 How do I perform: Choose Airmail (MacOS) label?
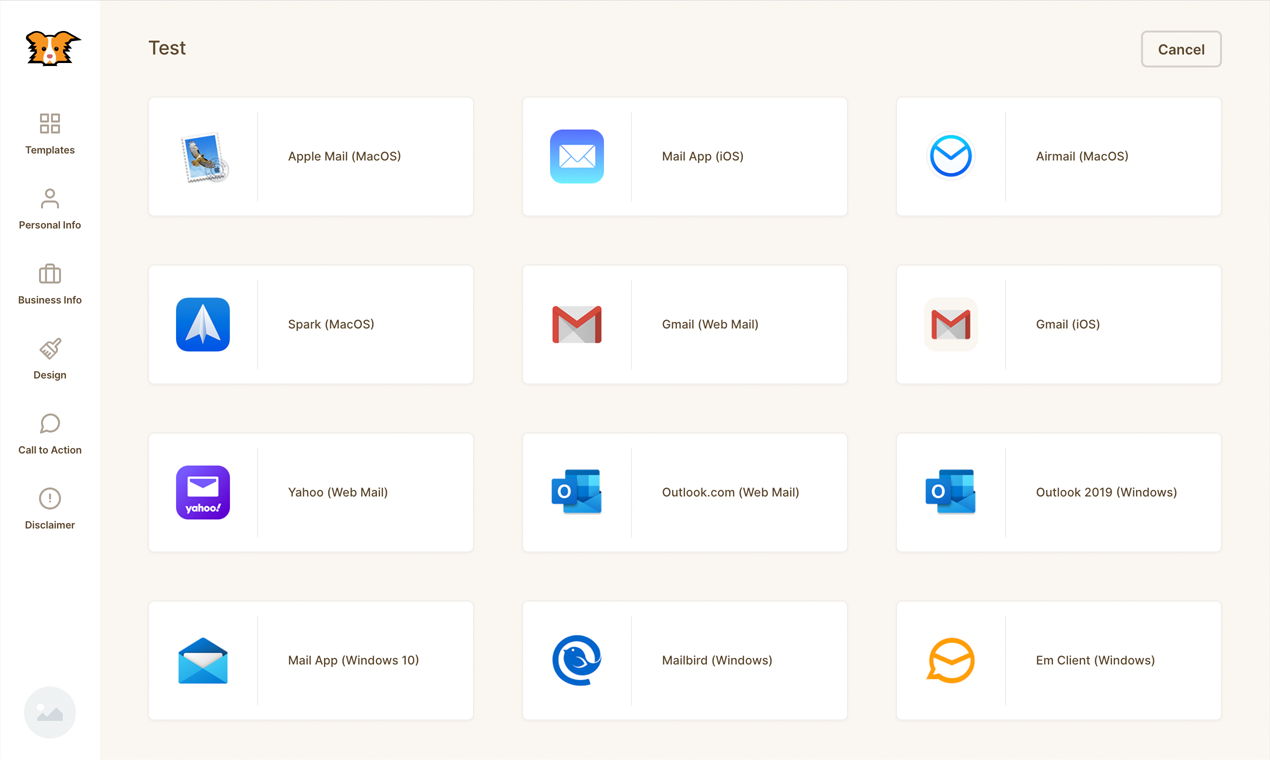pyautogui.click(x=1082, y=156)
